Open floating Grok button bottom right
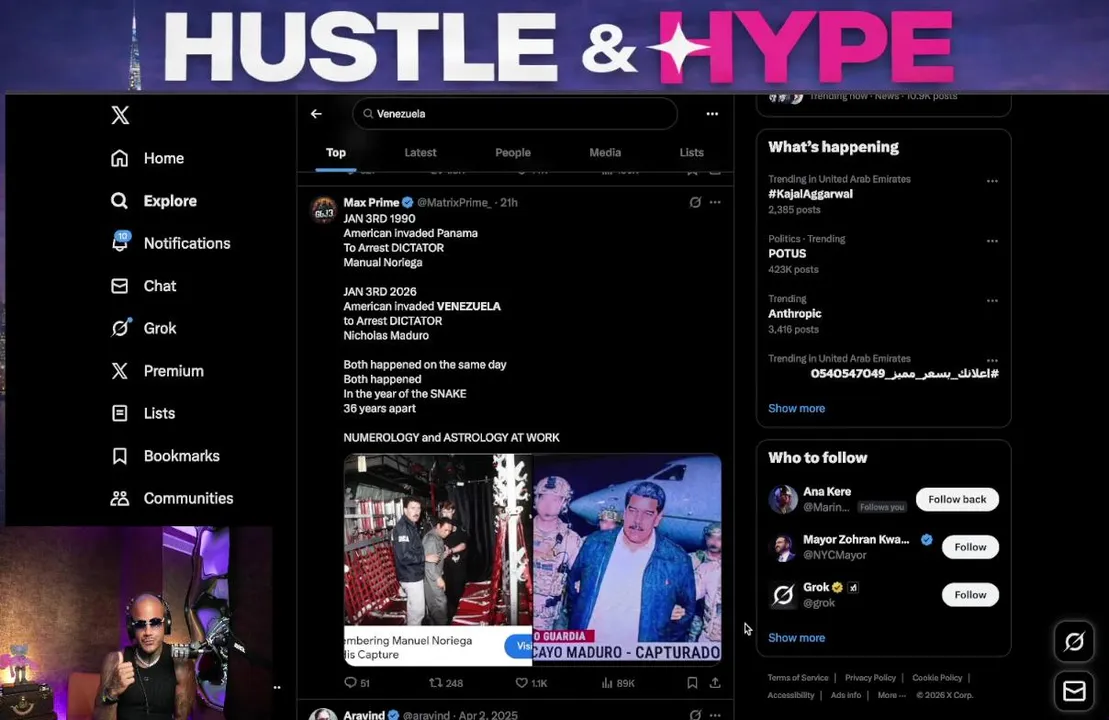 click(x=1074, y=641)
